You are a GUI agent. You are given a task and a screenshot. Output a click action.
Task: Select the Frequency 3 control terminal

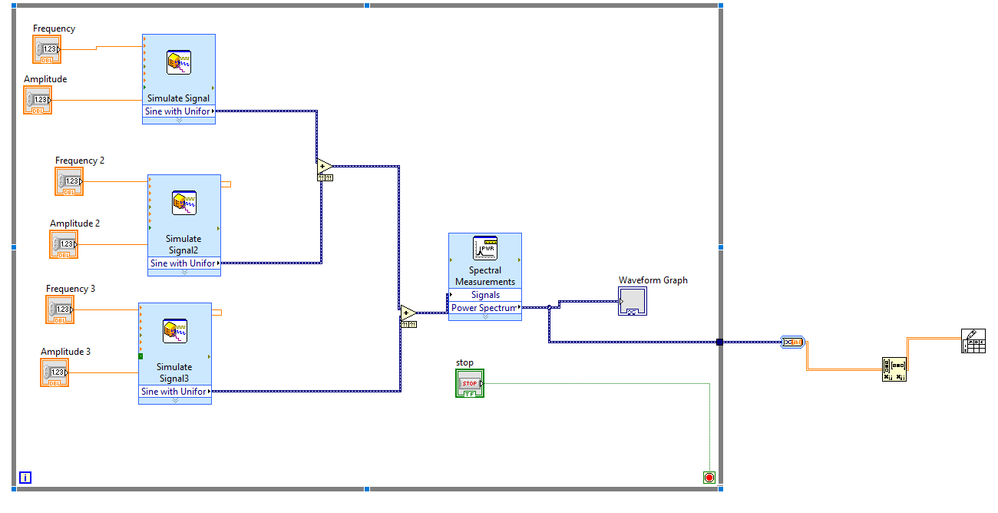pos(60,310)
